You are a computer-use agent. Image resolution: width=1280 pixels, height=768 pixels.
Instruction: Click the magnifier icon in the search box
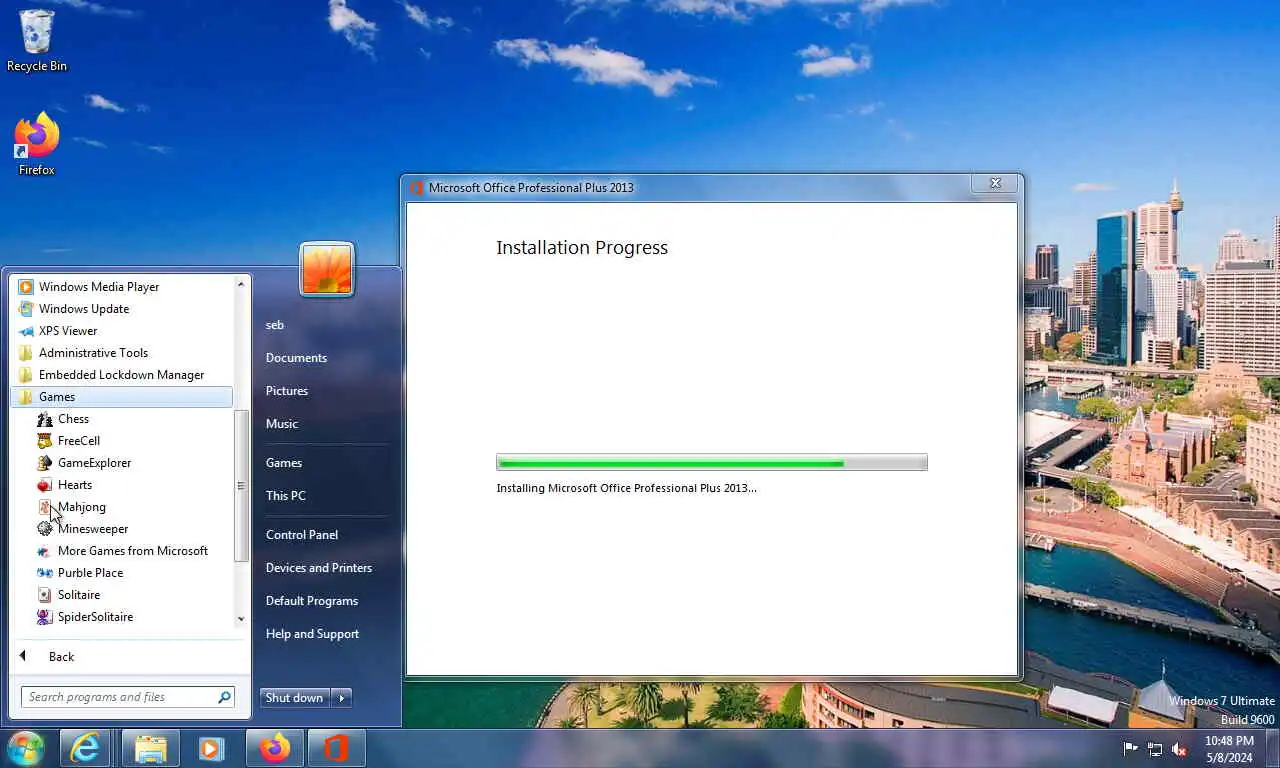[x=225, y=697]
